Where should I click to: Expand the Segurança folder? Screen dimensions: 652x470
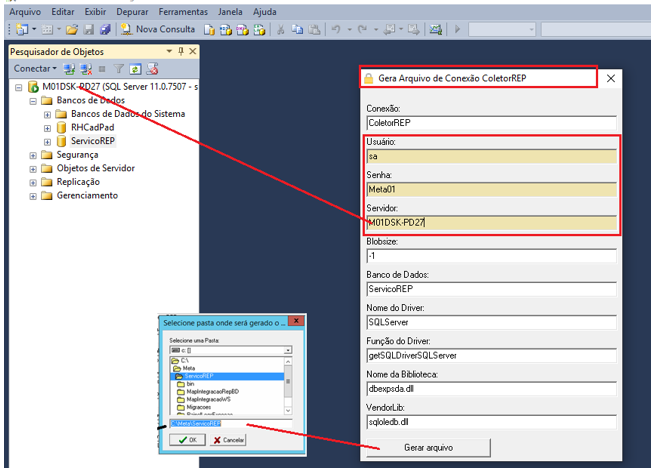point(33,155)
